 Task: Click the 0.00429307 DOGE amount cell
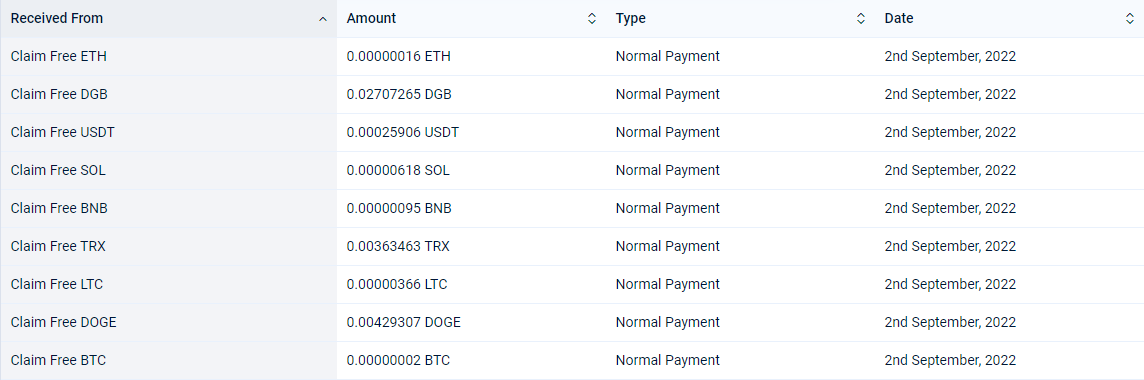403,322
